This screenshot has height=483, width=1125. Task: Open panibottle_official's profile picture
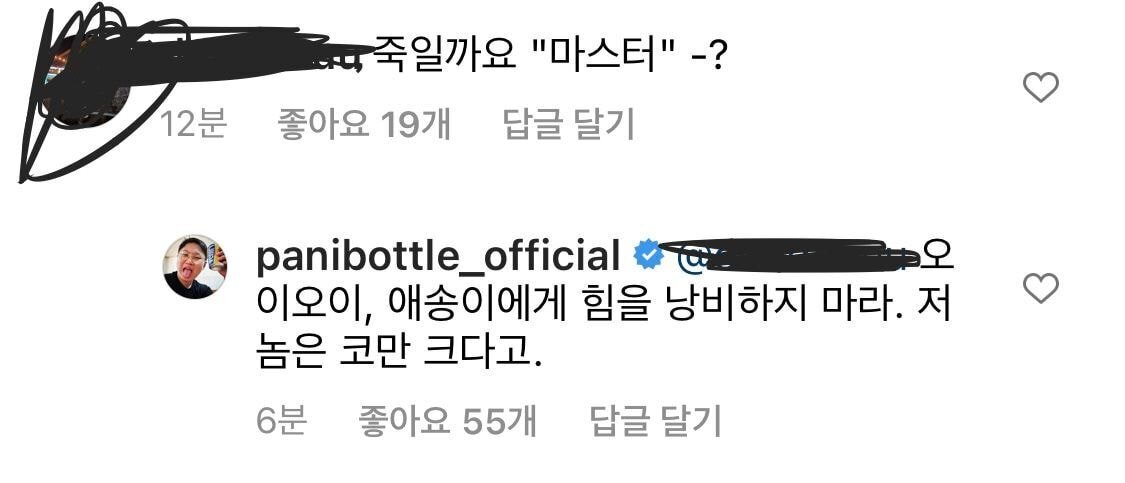(195, 266)
